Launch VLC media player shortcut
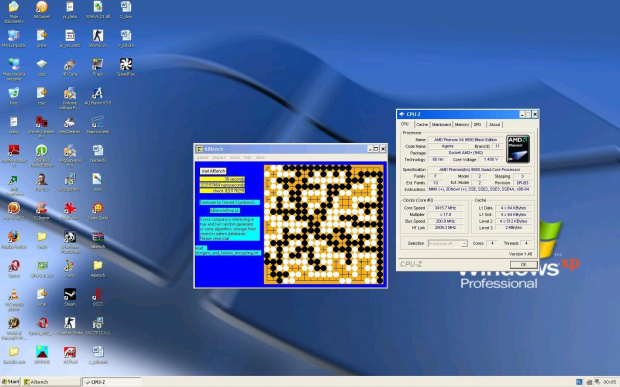Screen dimensions: 620x387 (14, 299)
